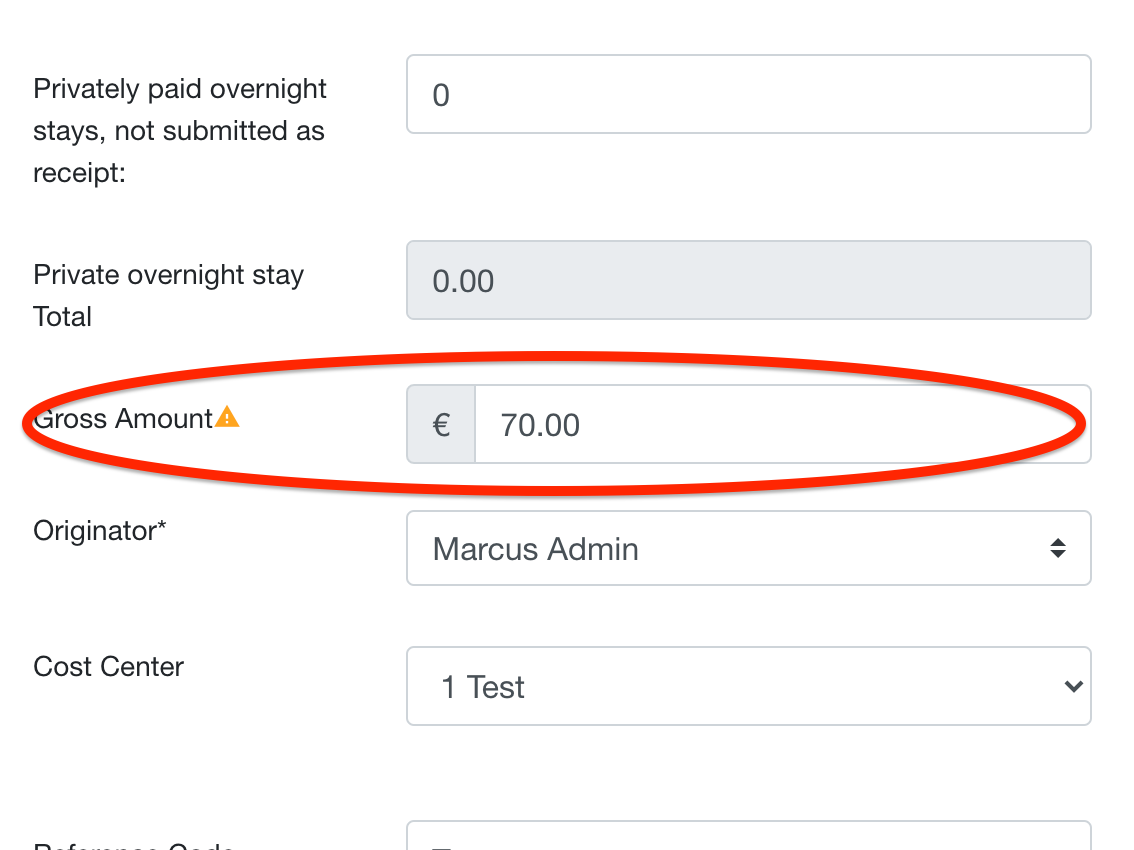Click the Cost Center label
The height and width of the screenshot is (850, 1134).
(x=108, y=666)
